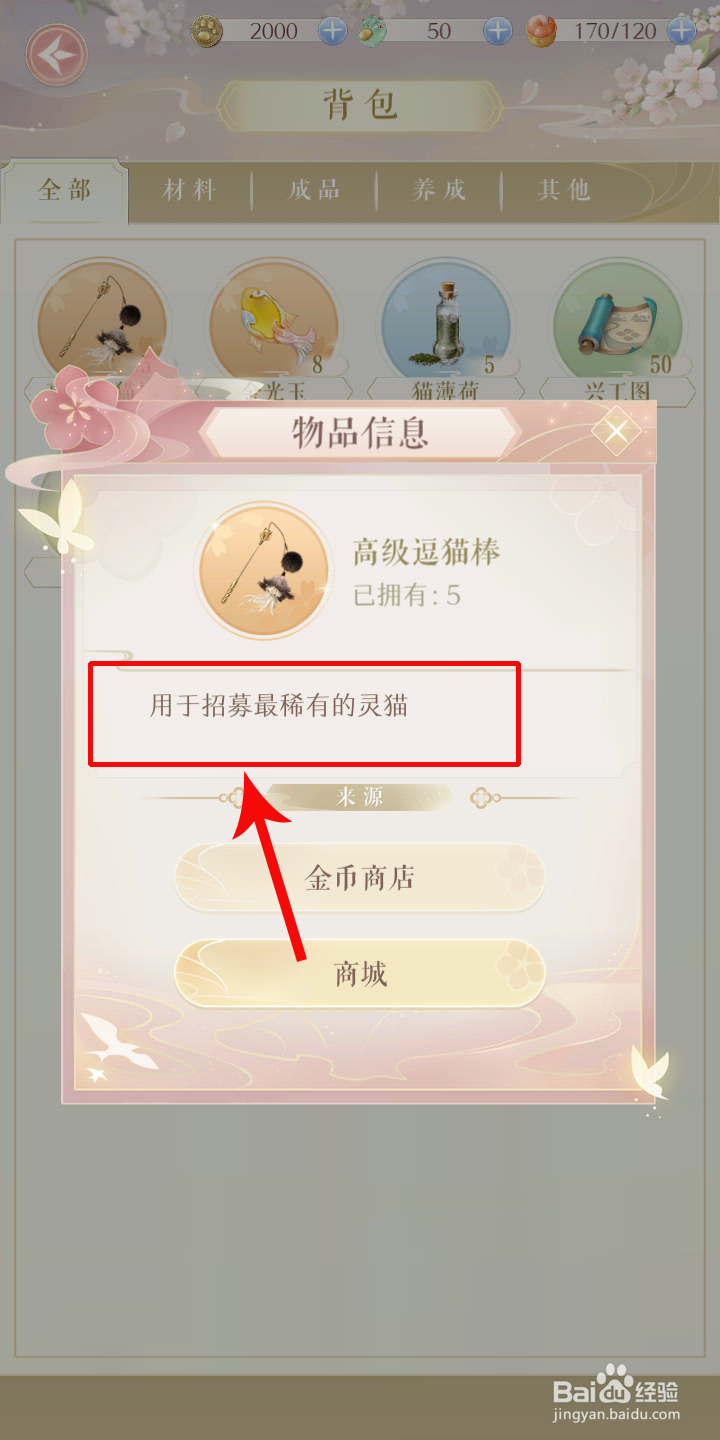Switch to the 全部 tab

[x=65, y=190]
